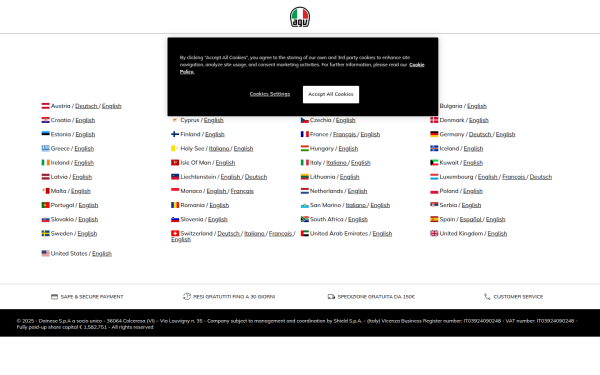Click the AGV helmet logo
Screen dimensions: 600x375
300,17
